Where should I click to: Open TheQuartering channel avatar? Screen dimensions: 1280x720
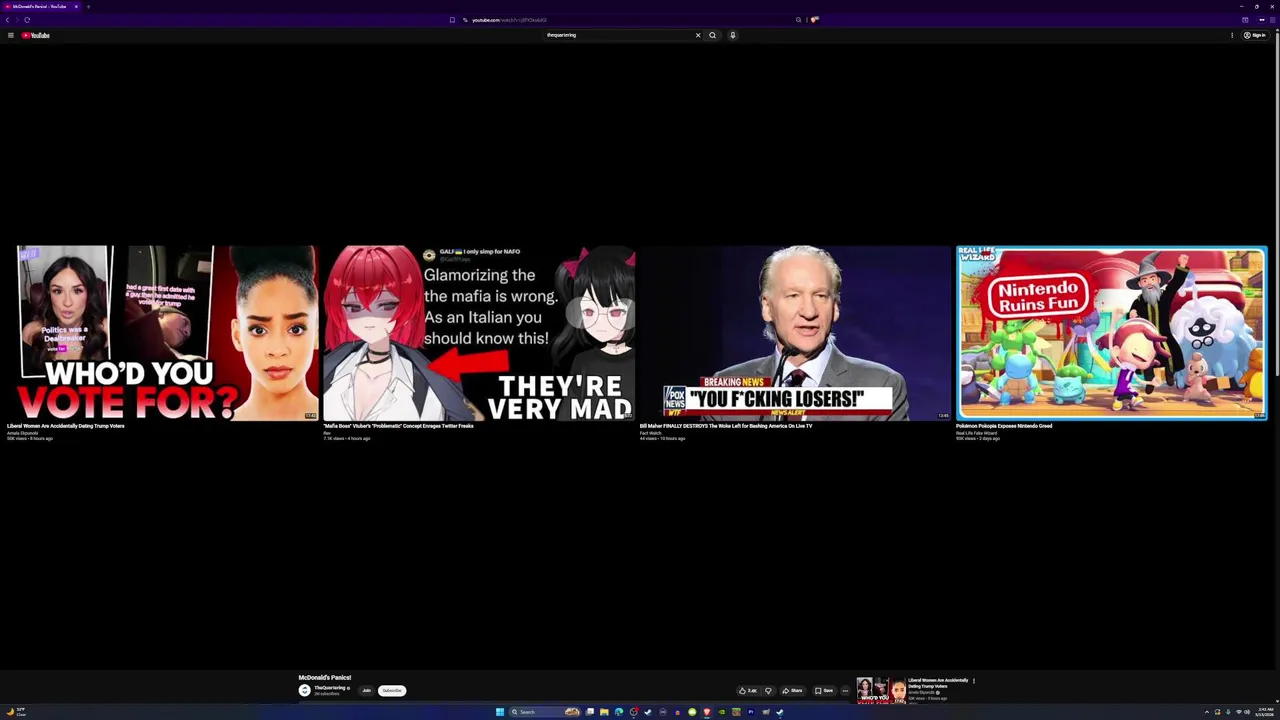coord(305,690)
